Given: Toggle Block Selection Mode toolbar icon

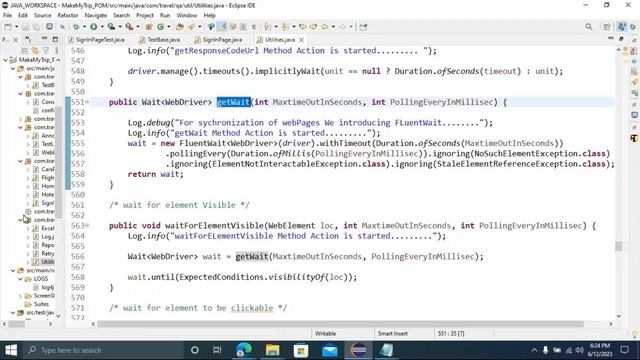Looking at the screenshot, I should tap(243, 27).
